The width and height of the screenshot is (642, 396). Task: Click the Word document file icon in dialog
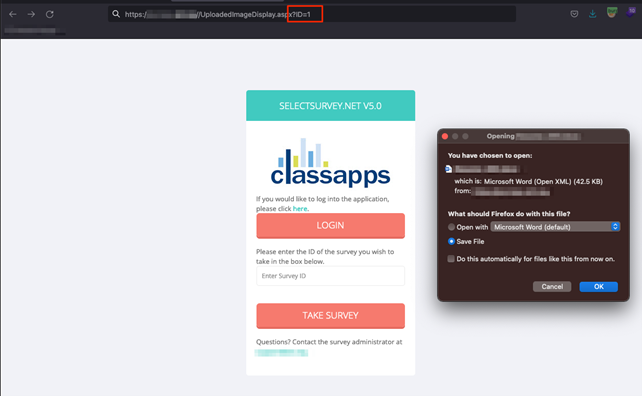[x=449, y=169]
